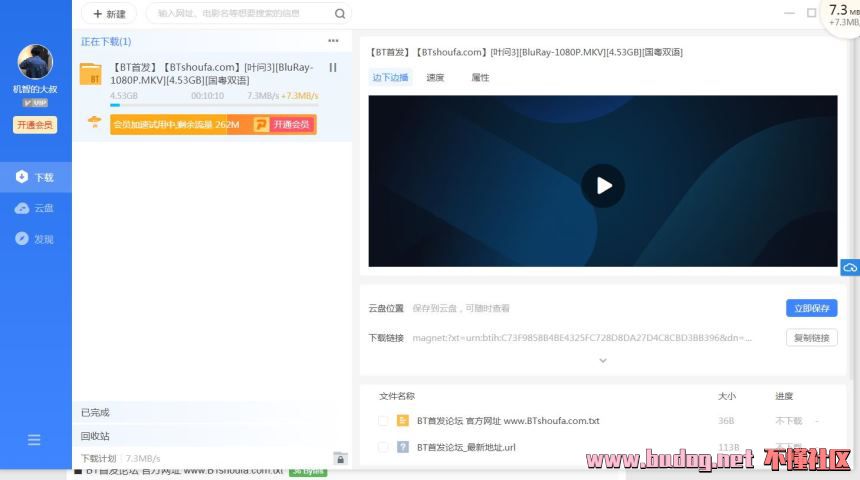Switch to the 属性 tab
The height and width of the screenshot is (480, 860).
[x=480, y=77]
